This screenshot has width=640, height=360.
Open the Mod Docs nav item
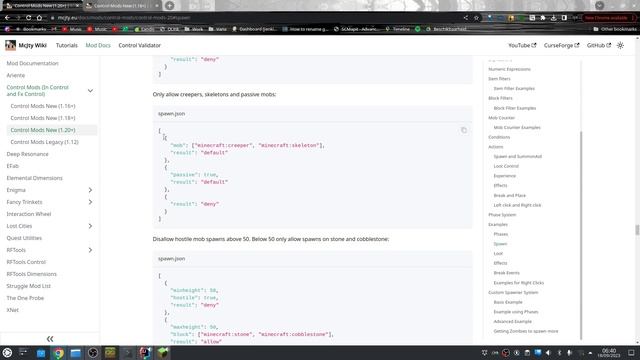pyautogui.click(x=98, y=45)
